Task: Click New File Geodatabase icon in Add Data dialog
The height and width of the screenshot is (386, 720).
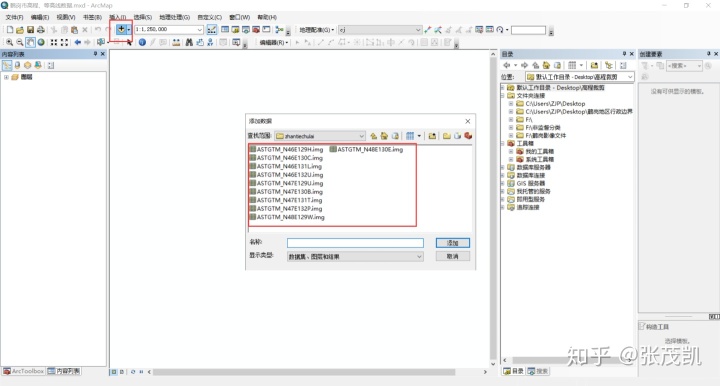Action: [x=457, y=136]
